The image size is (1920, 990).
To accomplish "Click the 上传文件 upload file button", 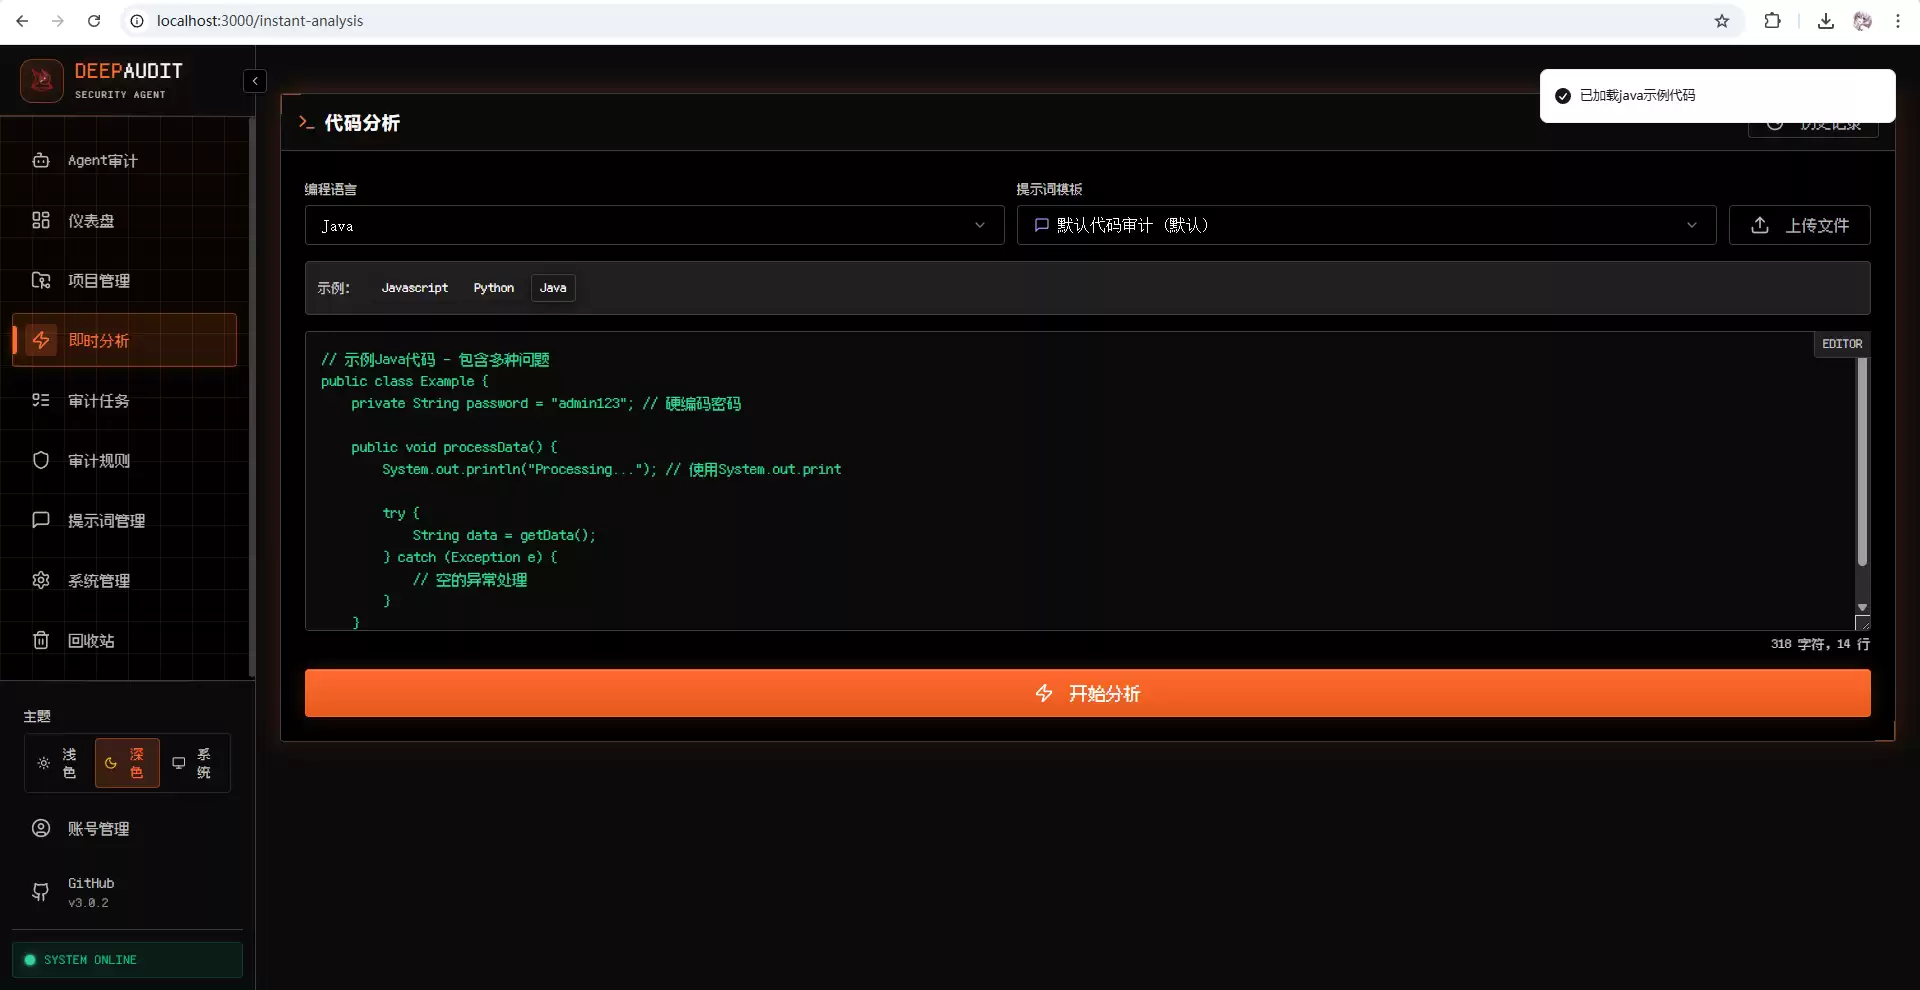I will click(1799, 225).
